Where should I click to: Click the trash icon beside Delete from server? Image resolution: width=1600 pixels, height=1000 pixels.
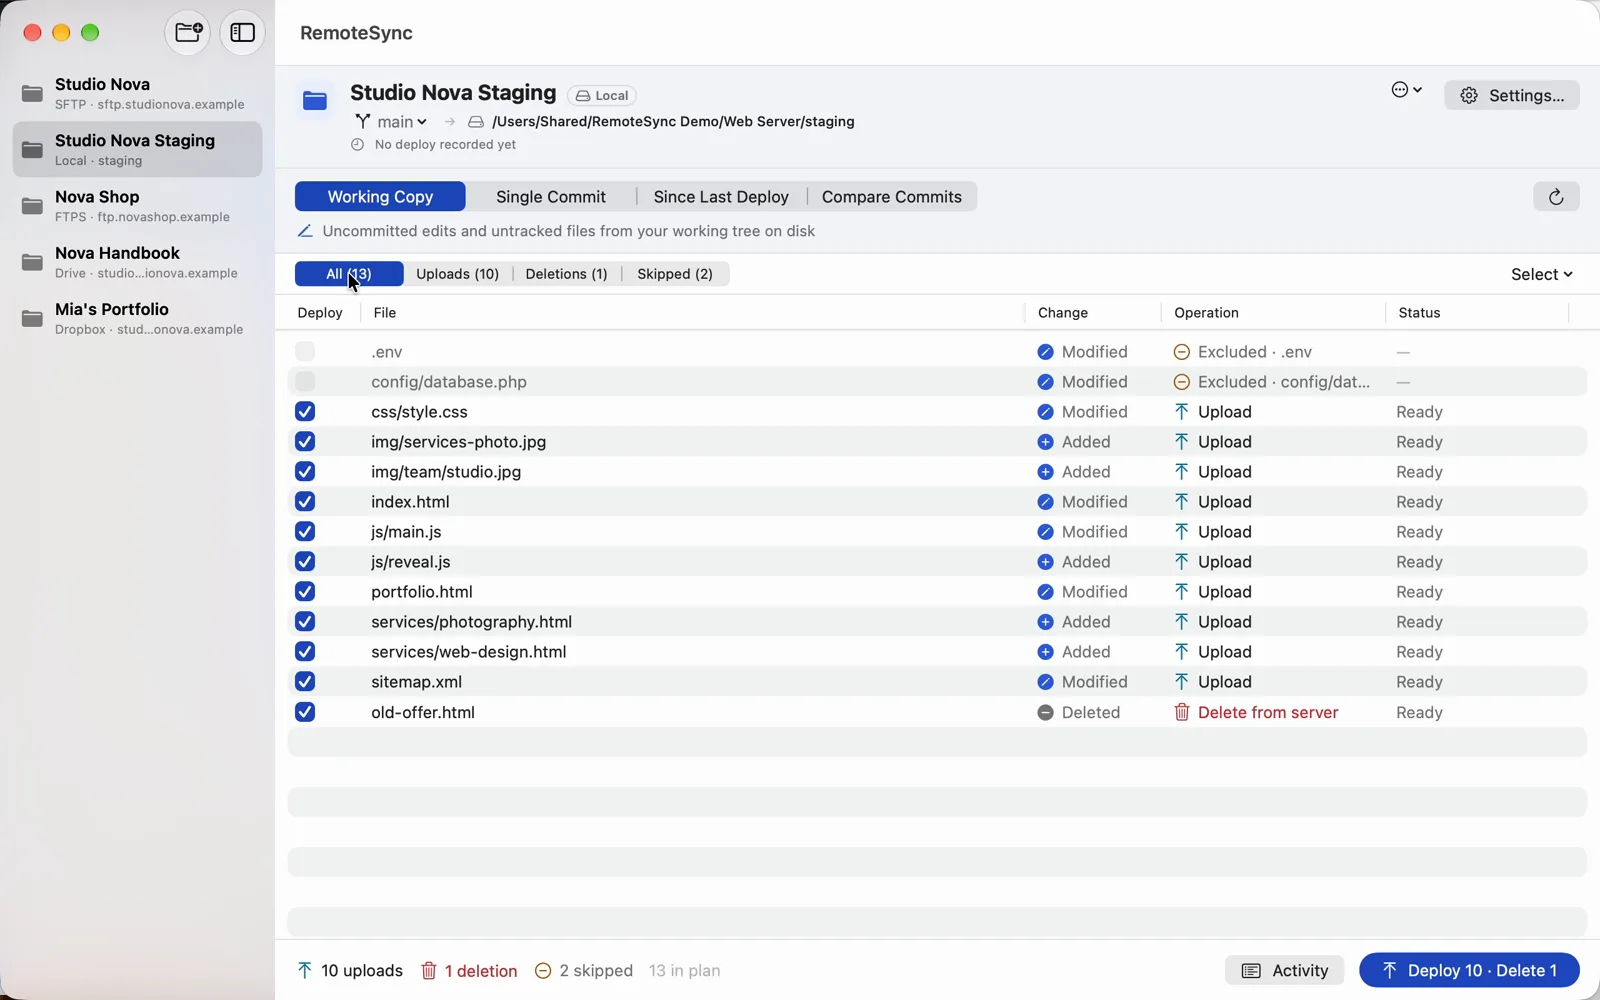coord(1182,713)
